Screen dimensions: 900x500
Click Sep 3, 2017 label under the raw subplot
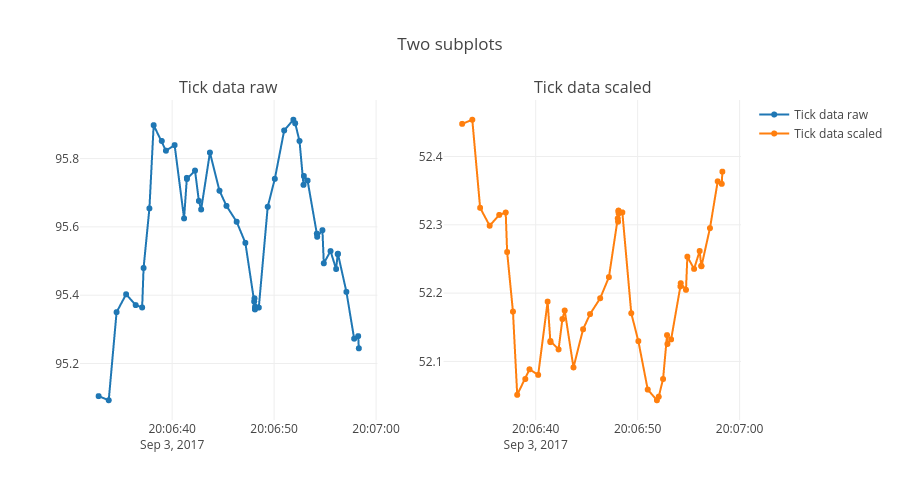(x=172, y=444)
